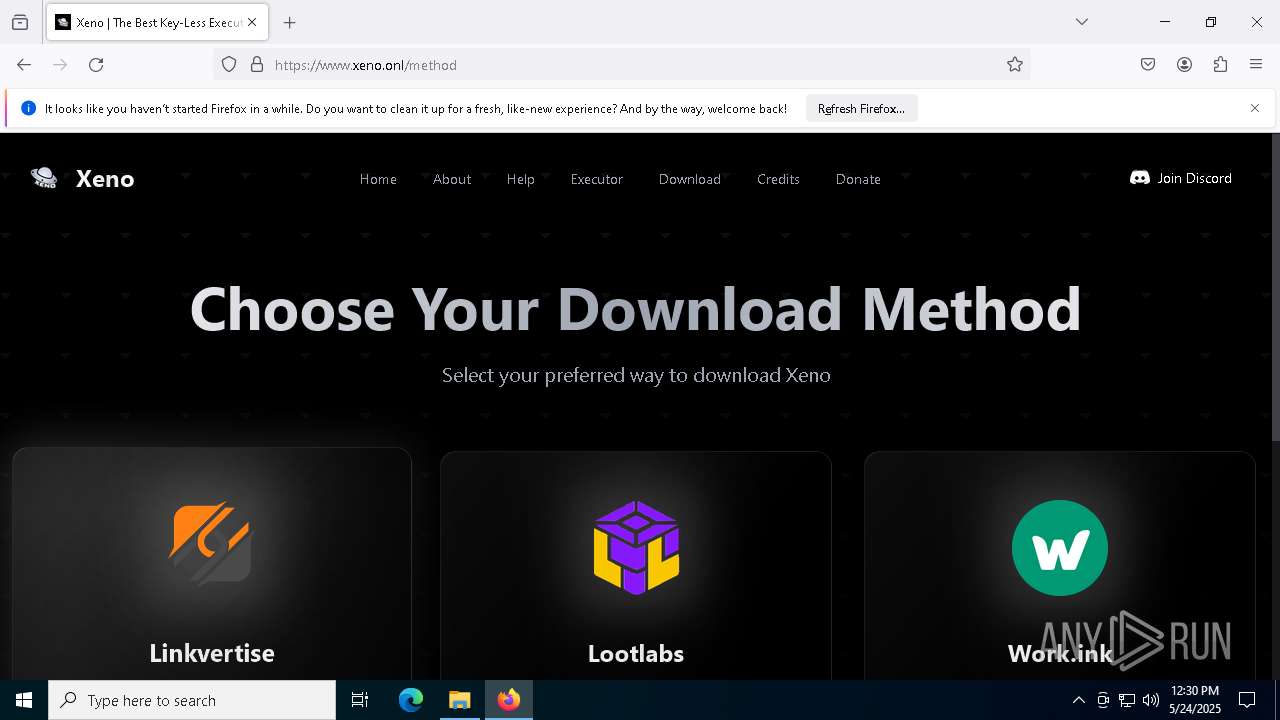Open a new browser tab

(290, 22)
